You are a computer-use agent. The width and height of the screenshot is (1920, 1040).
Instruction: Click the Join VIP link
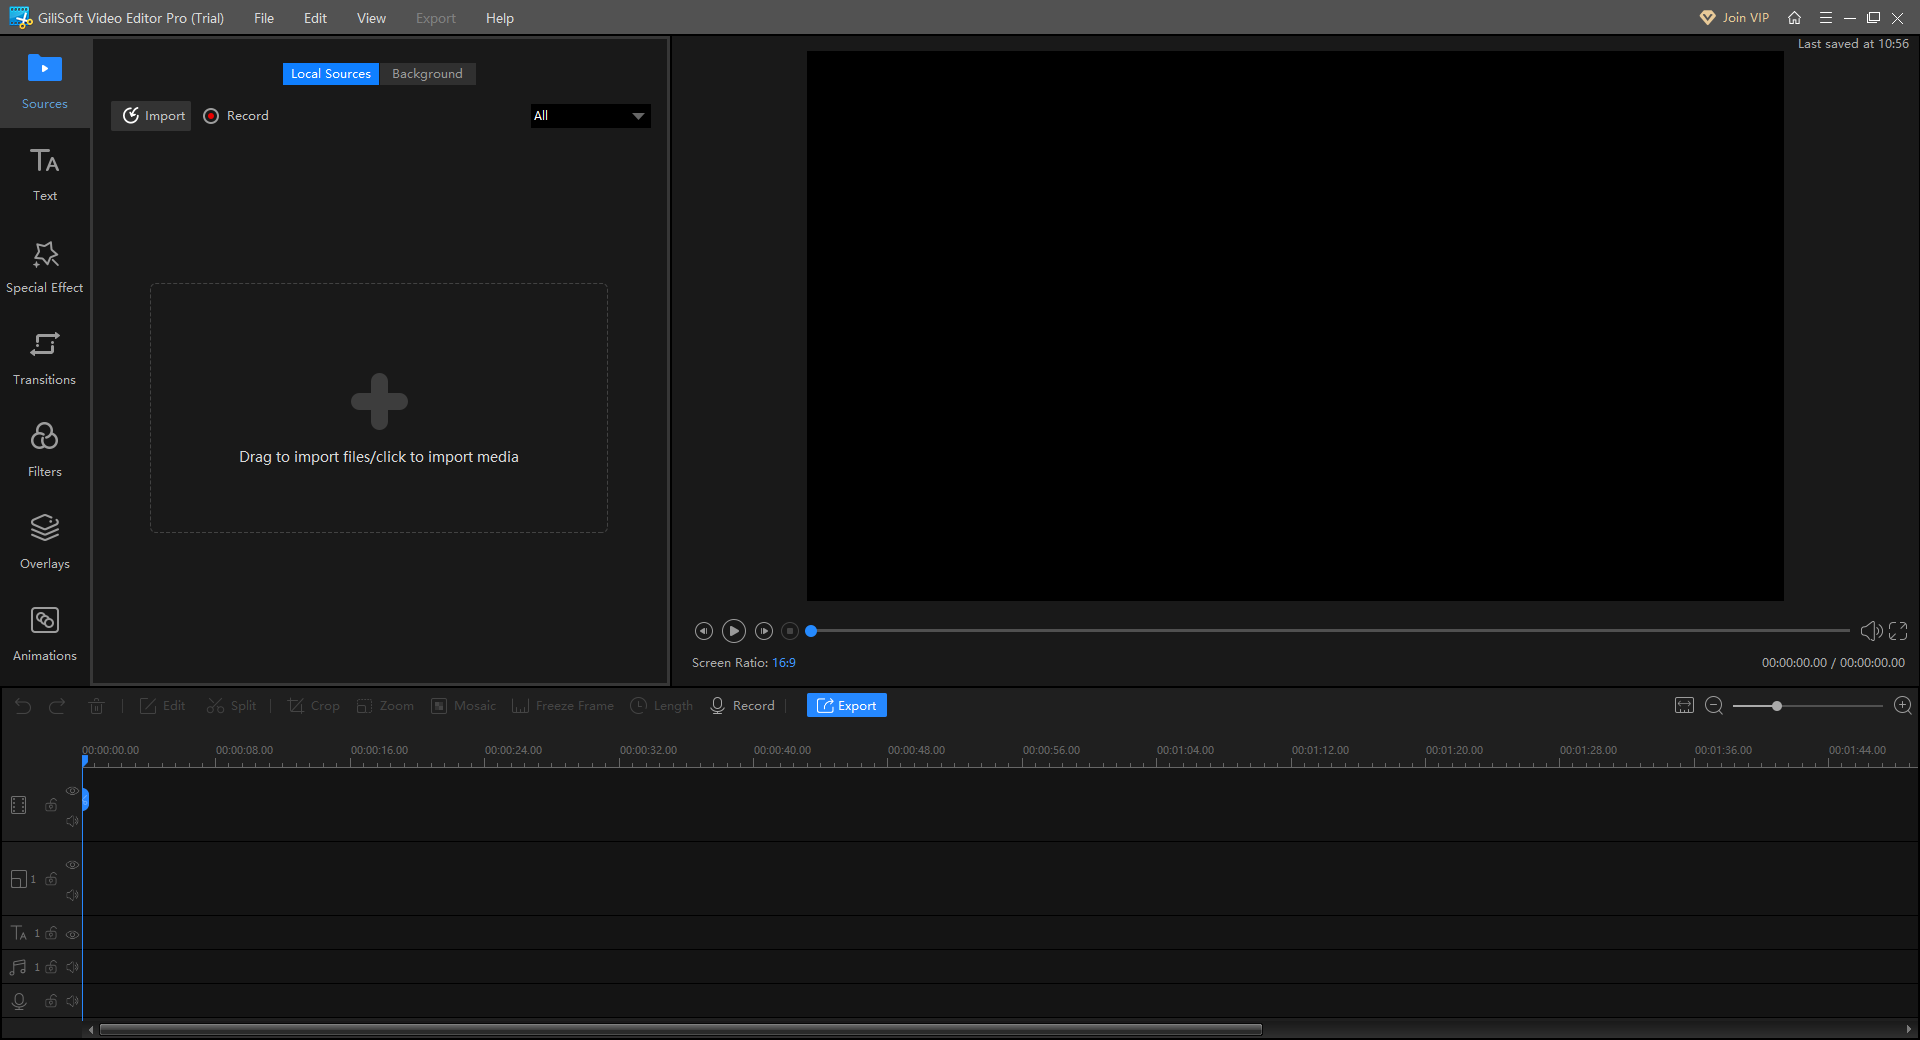(1734, 18)
